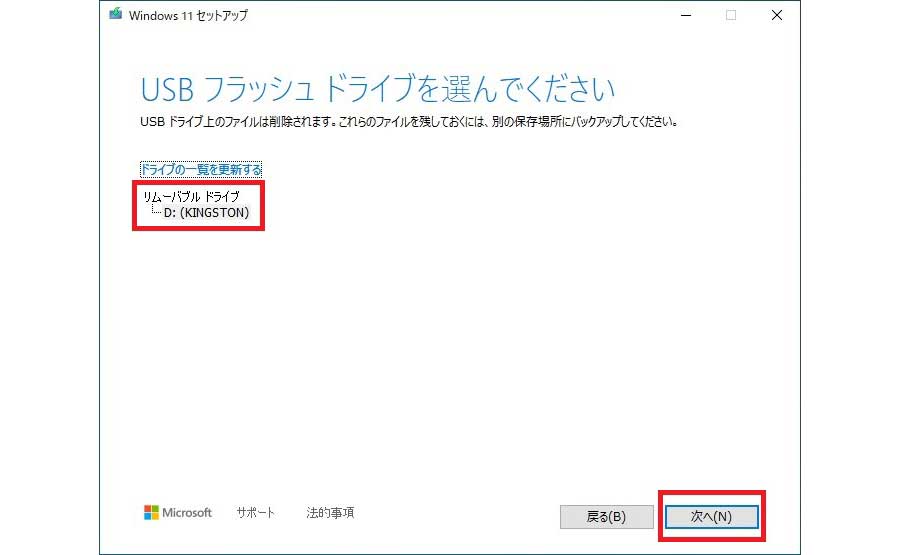Image resolution: width=900 pixels, height=555 pixels.
Task: Click ドライブの一覧を更新する to refresh drives
Action: point(201,169)
